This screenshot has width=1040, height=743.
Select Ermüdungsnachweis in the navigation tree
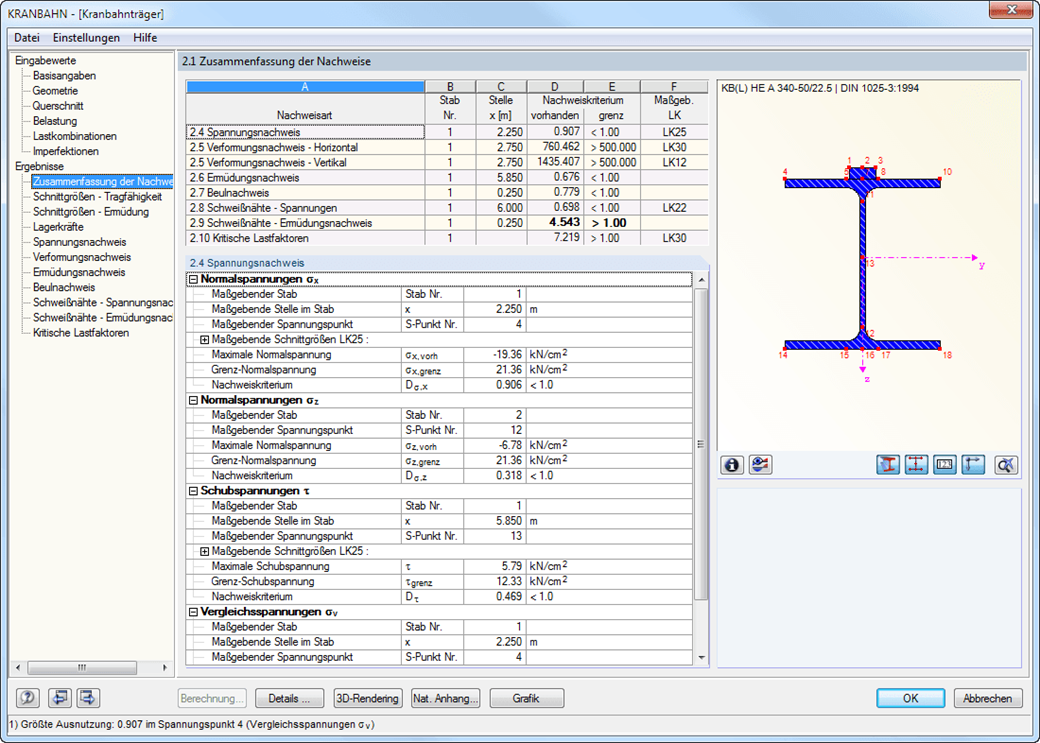tap(79, 272)
